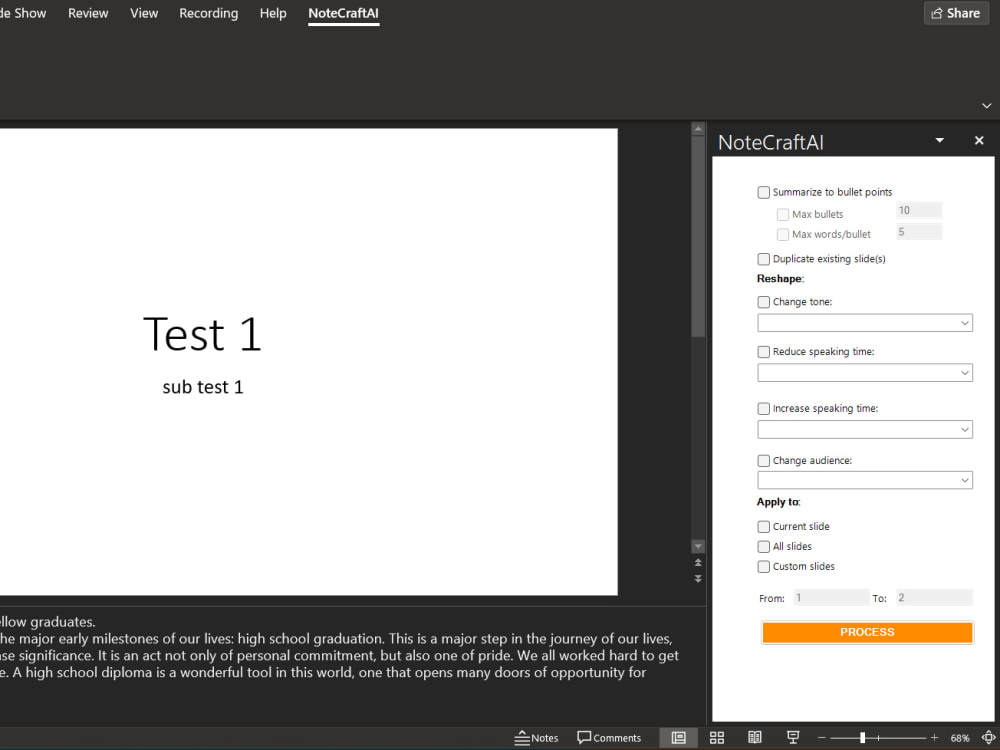Click the scroll down arrow of slide scrollbar
1000x750 pixels.
coord(698,547)
